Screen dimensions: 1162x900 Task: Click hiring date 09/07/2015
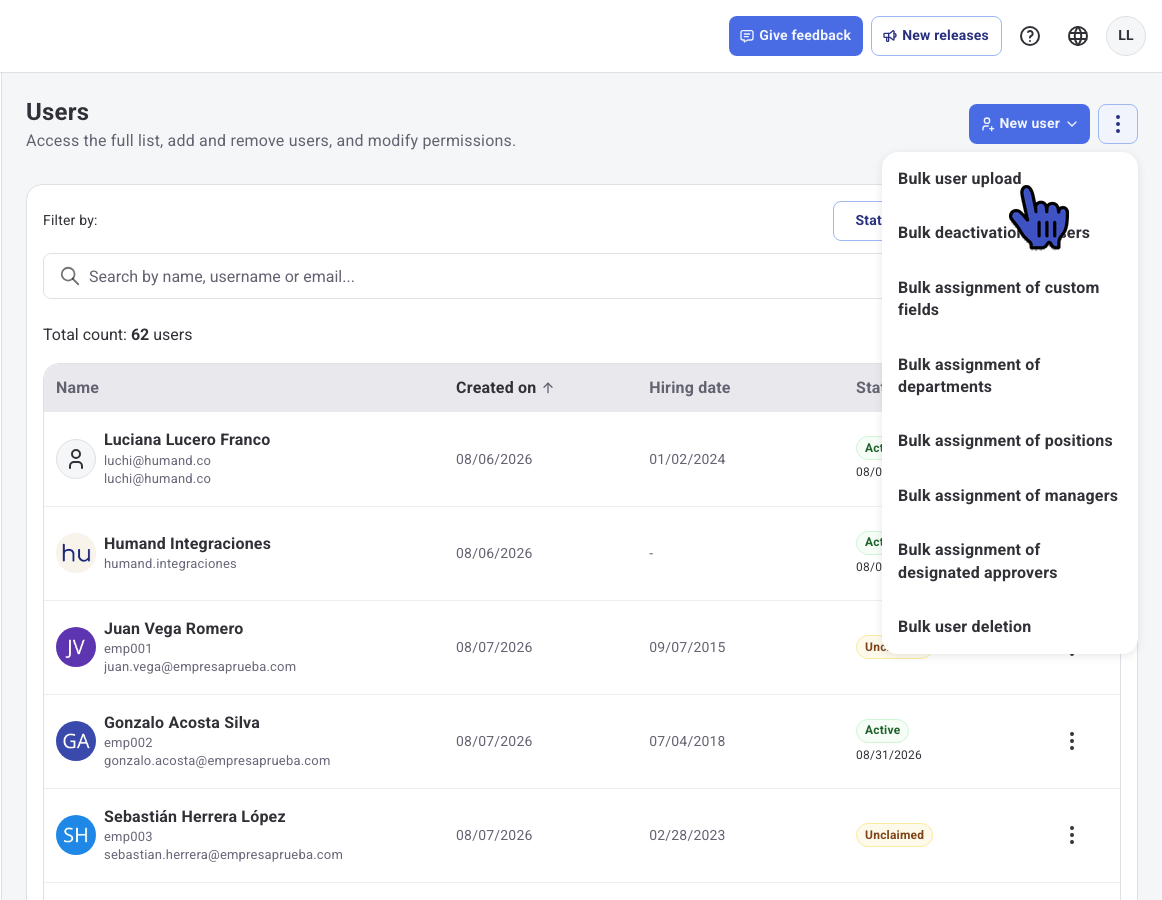(687, 647)
